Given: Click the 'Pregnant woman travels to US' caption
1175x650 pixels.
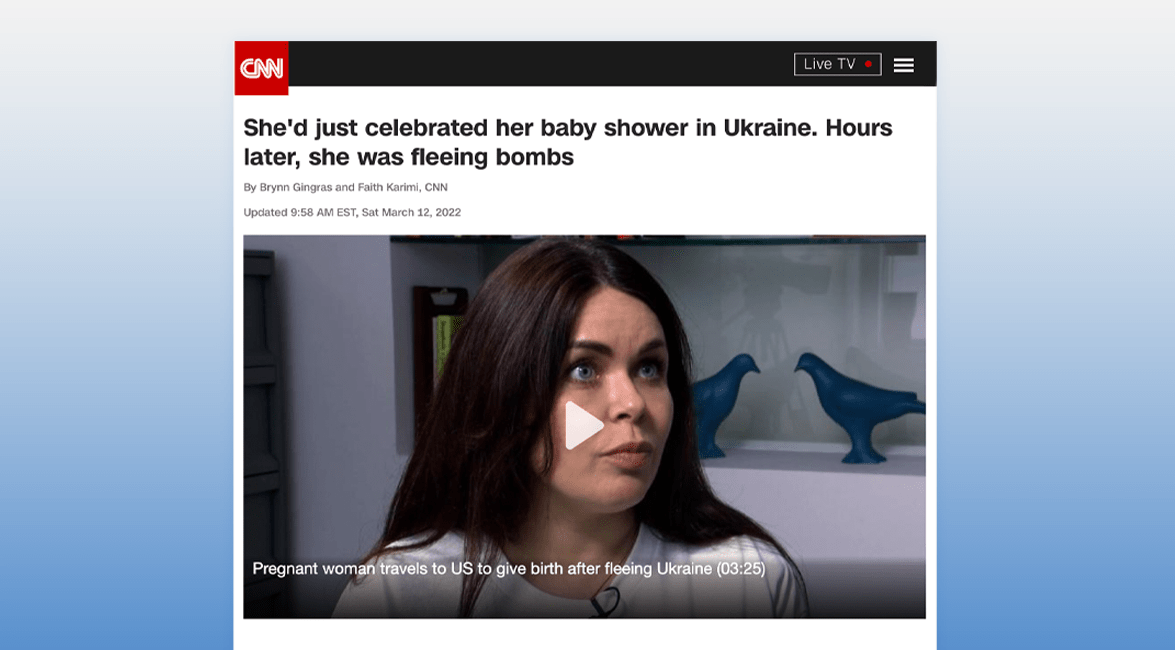Looking at the screenshot, I should (x=482, y=568).
